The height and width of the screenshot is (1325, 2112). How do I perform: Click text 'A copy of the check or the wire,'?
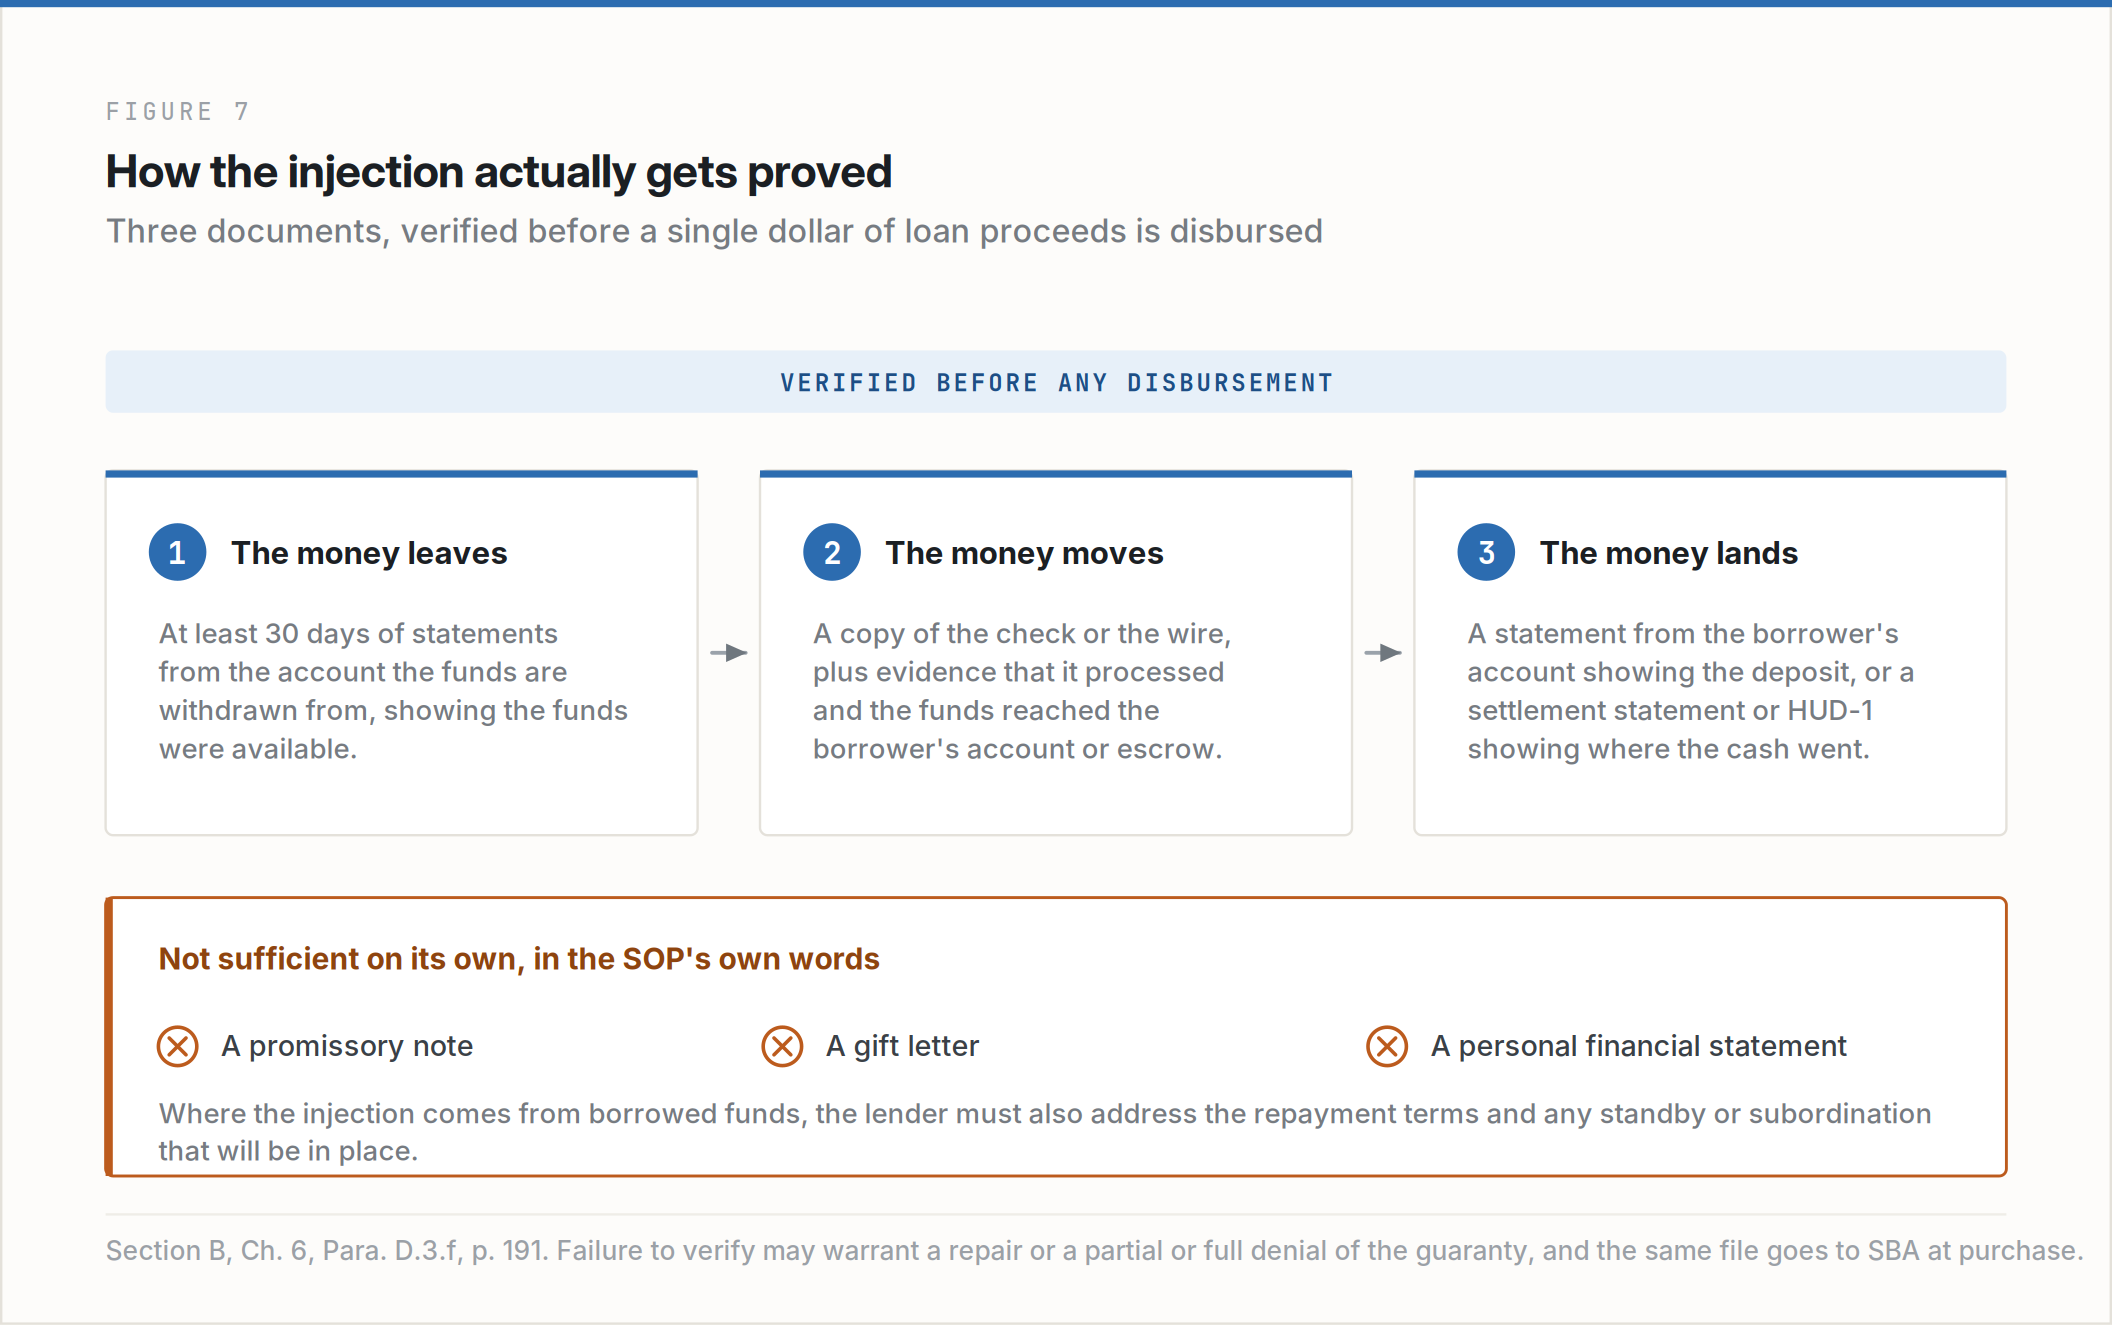click(1022, 634)
